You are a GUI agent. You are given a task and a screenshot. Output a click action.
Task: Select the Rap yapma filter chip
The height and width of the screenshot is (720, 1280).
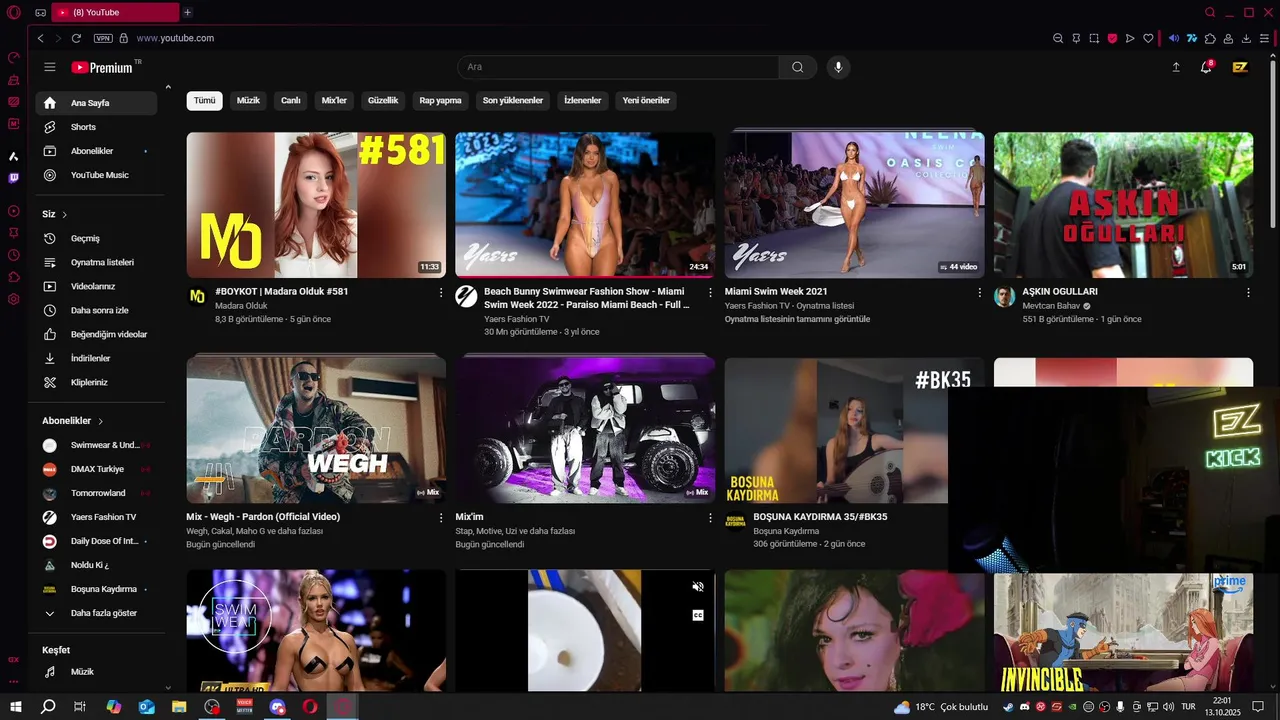pos(440,101)
